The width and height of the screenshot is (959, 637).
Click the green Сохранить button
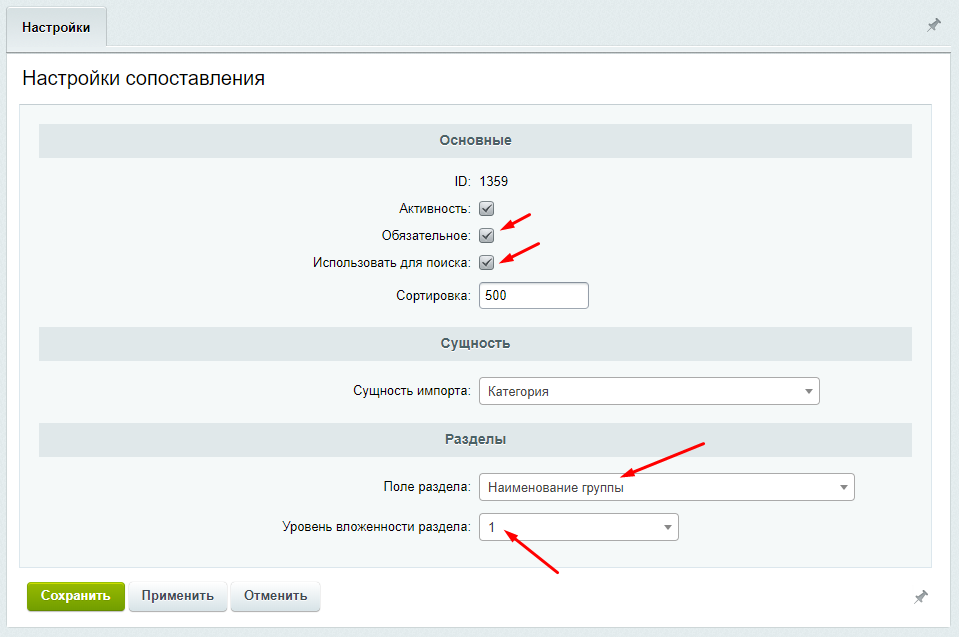coord(76,596)
